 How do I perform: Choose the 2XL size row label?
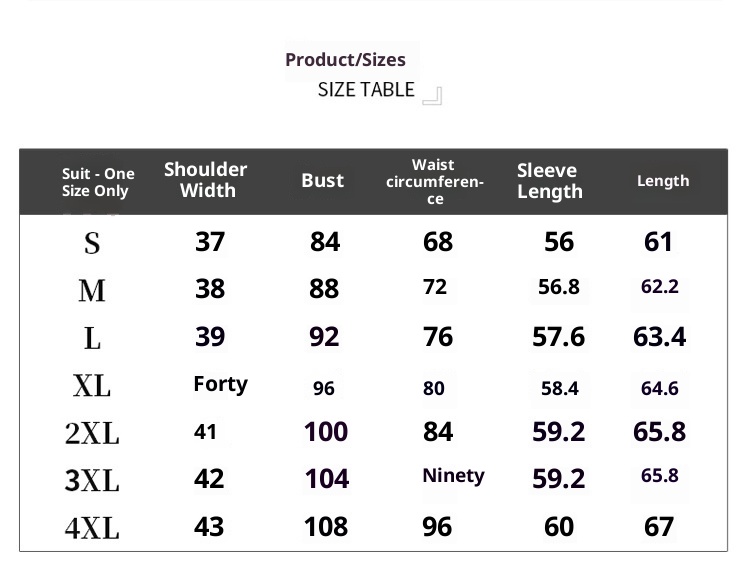click(x=92, y=433)
